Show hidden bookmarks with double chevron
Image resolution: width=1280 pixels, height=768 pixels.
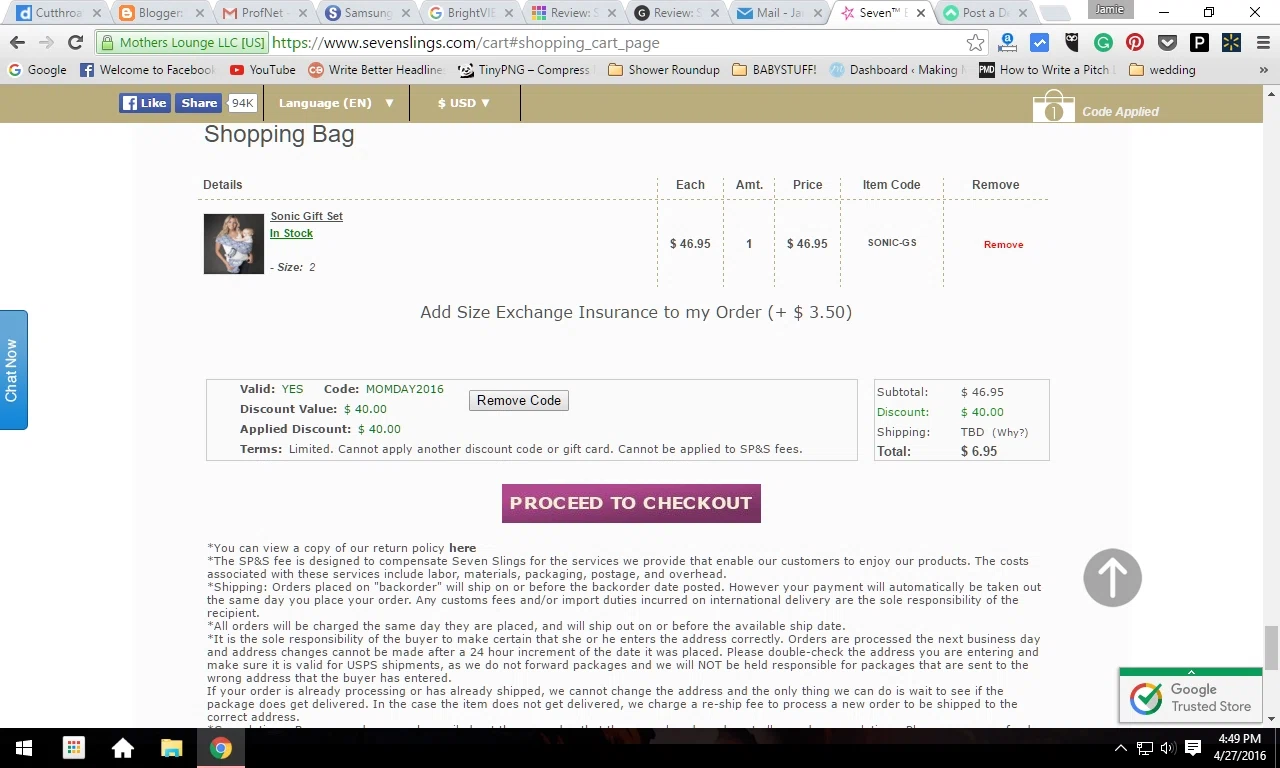click(1264, 70)
